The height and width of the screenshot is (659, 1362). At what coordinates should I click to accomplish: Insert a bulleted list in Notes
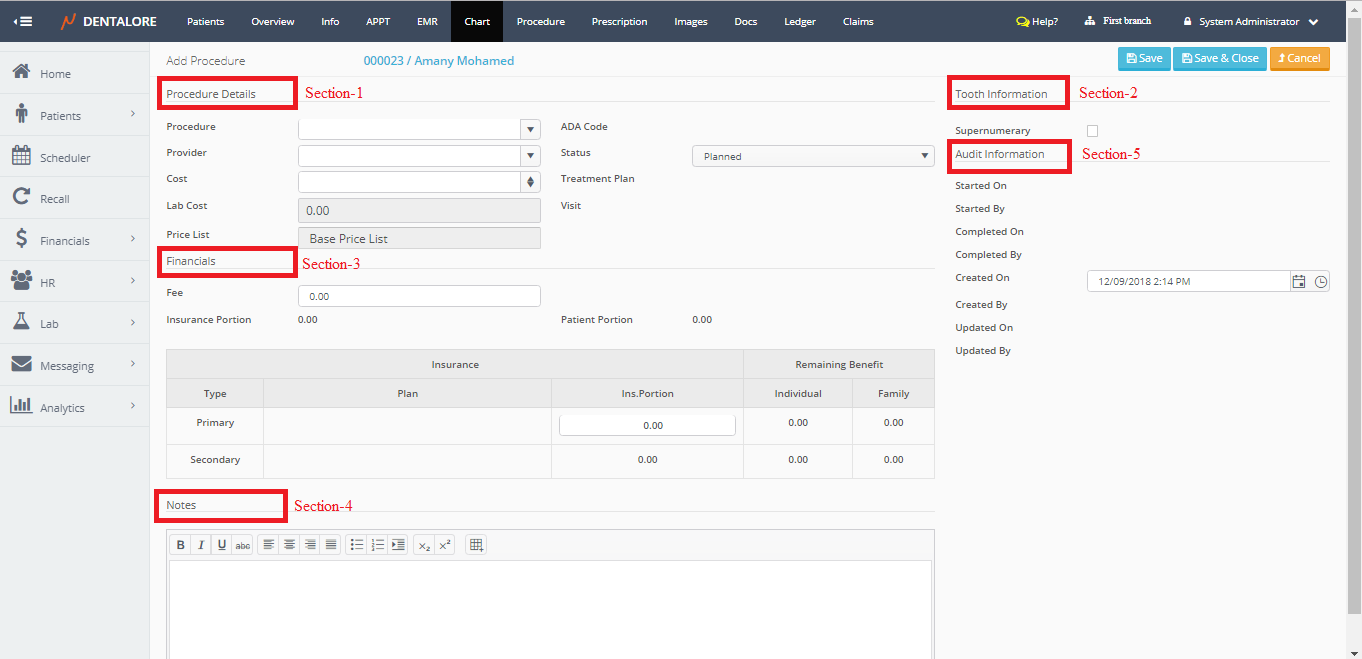coord(357,545)
